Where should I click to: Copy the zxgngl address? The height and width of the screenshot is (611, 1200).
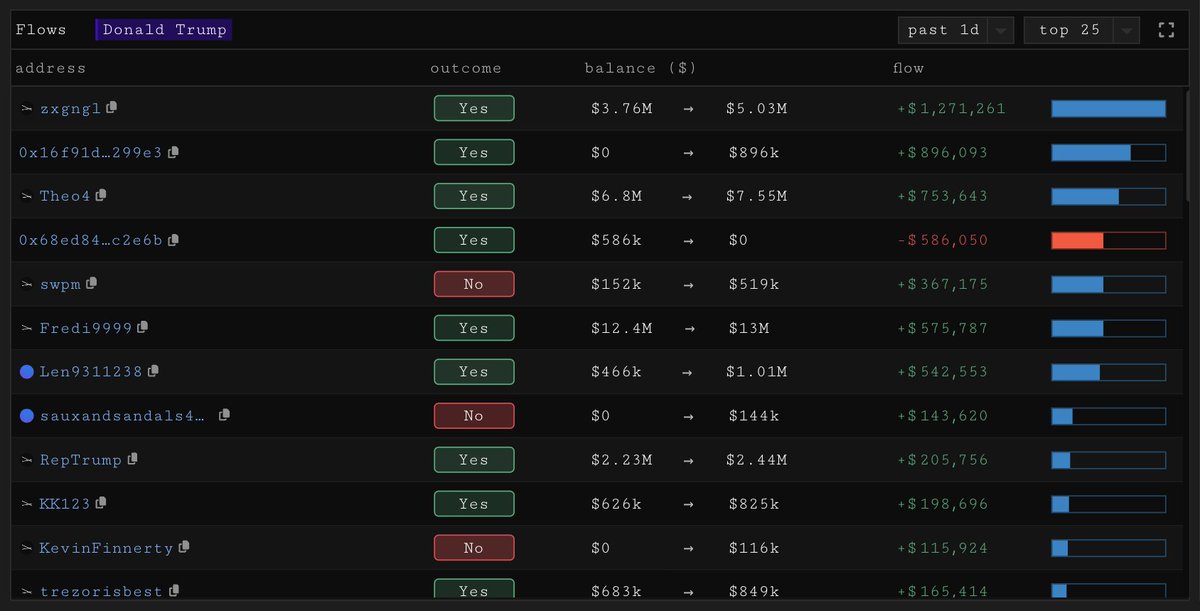pos(112,108)
